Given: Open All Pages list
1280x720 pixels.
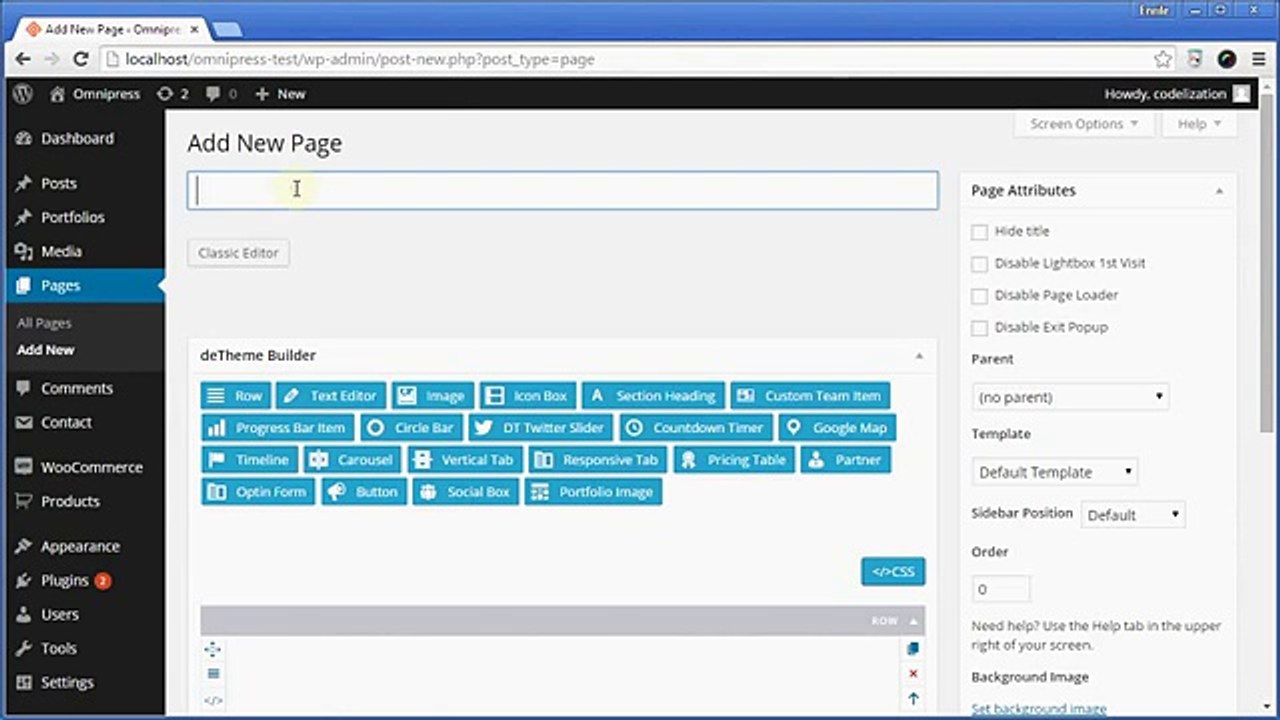Looking at the screenshot, I should click(44, 324).
